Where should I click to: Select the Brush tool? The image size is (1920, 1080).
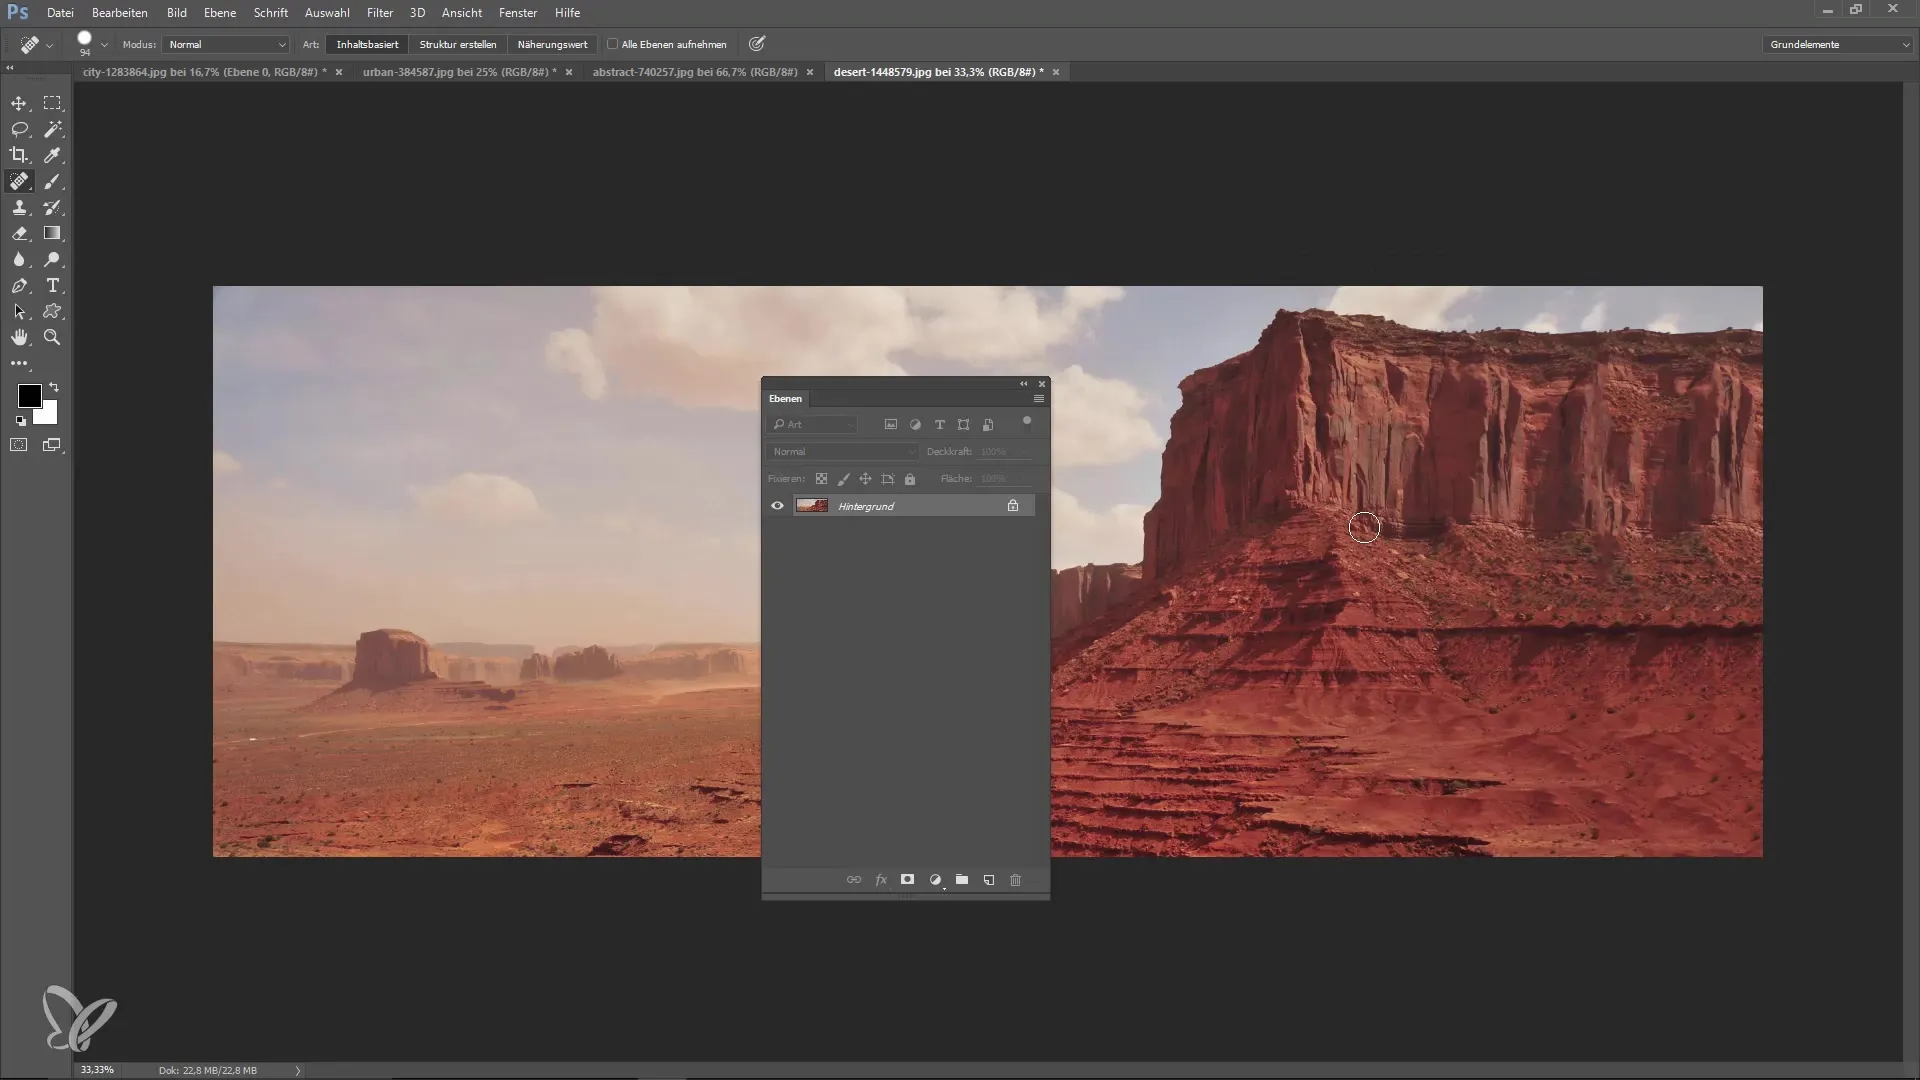[52, 181]
